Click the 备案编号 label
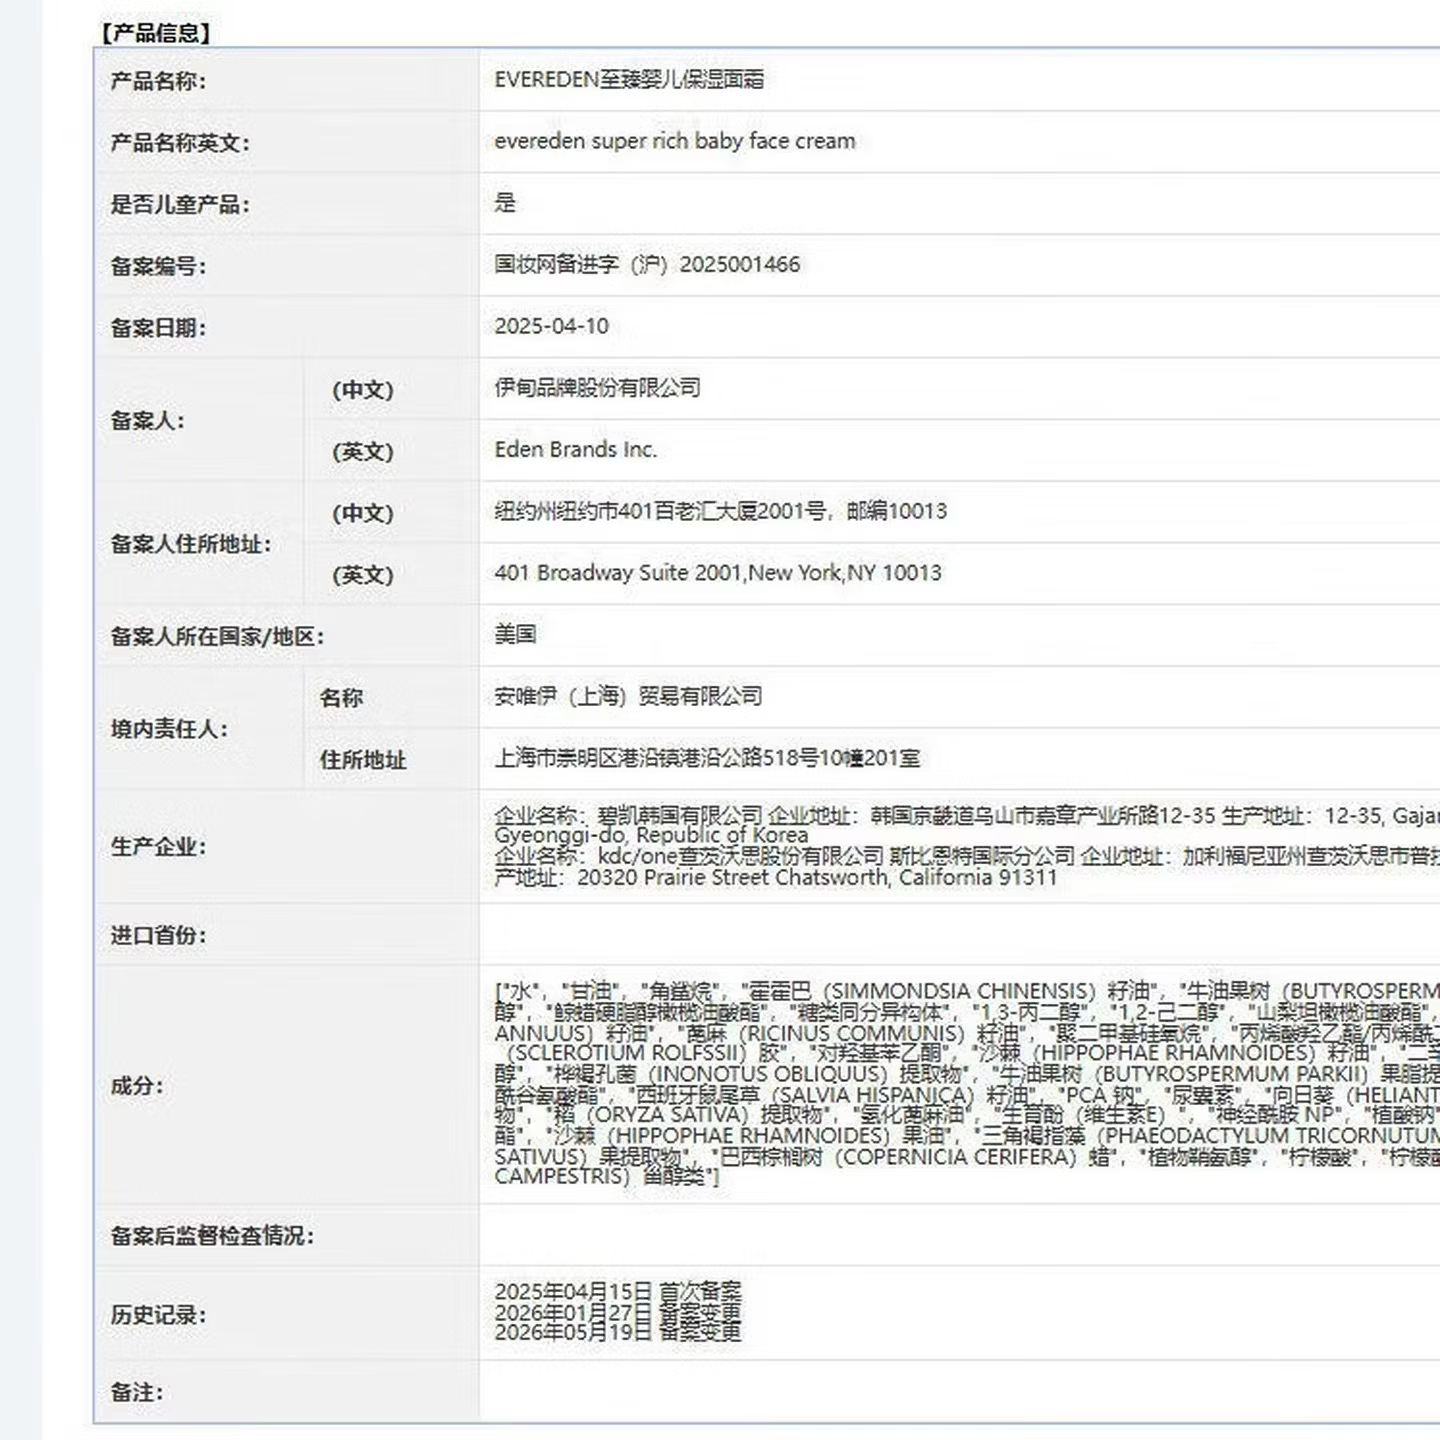Viewport: 1440px width, 1440px height. (158, 267)
